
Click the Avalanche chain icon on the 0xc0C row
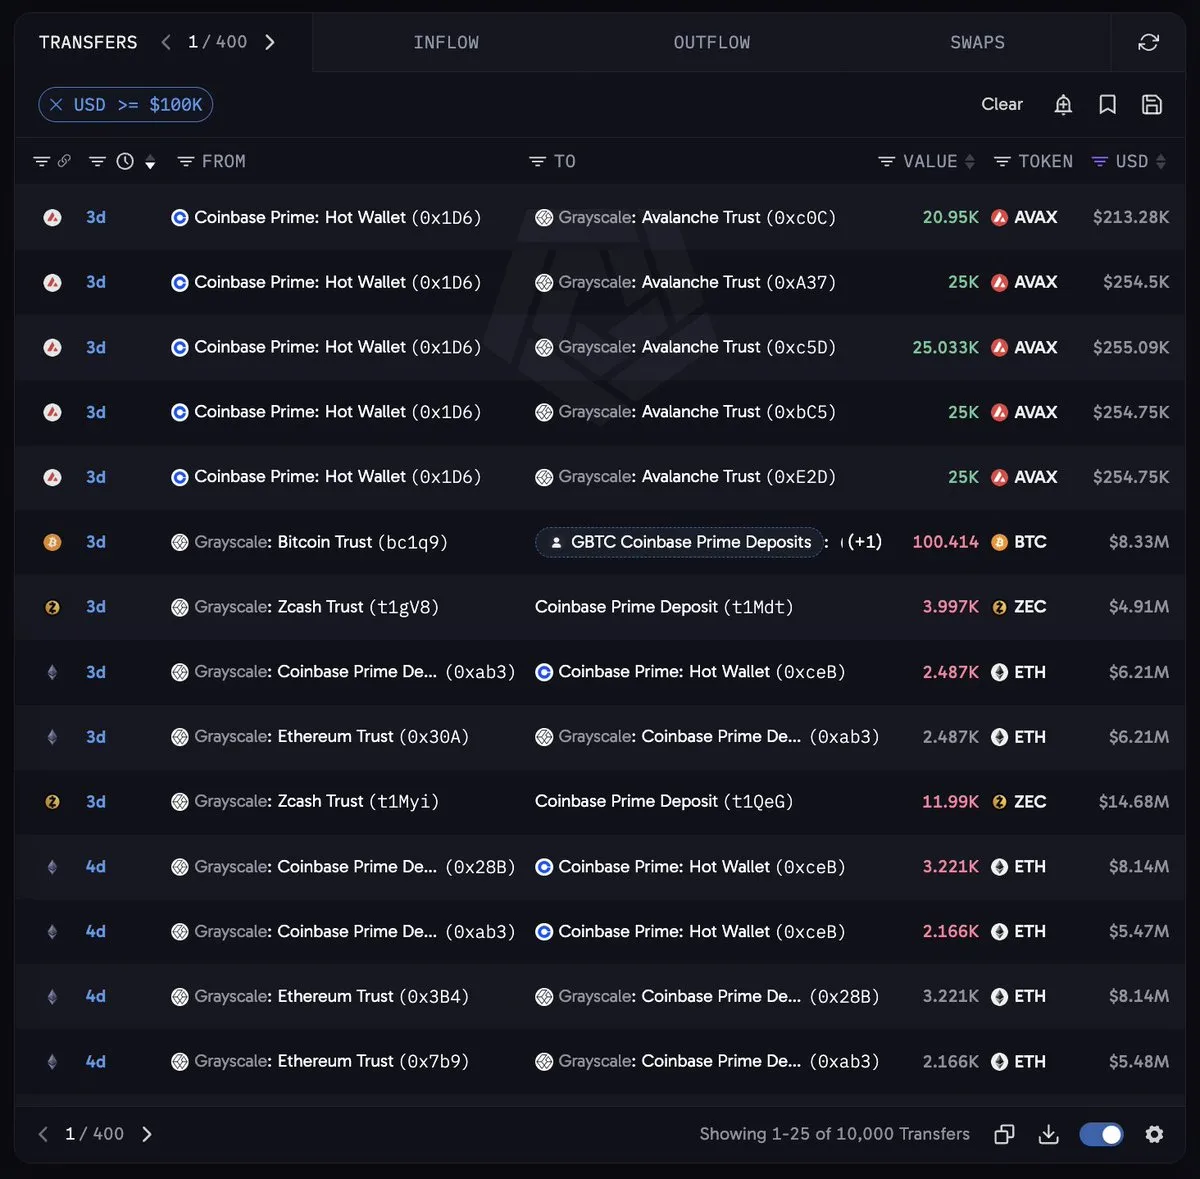[52, 217]
